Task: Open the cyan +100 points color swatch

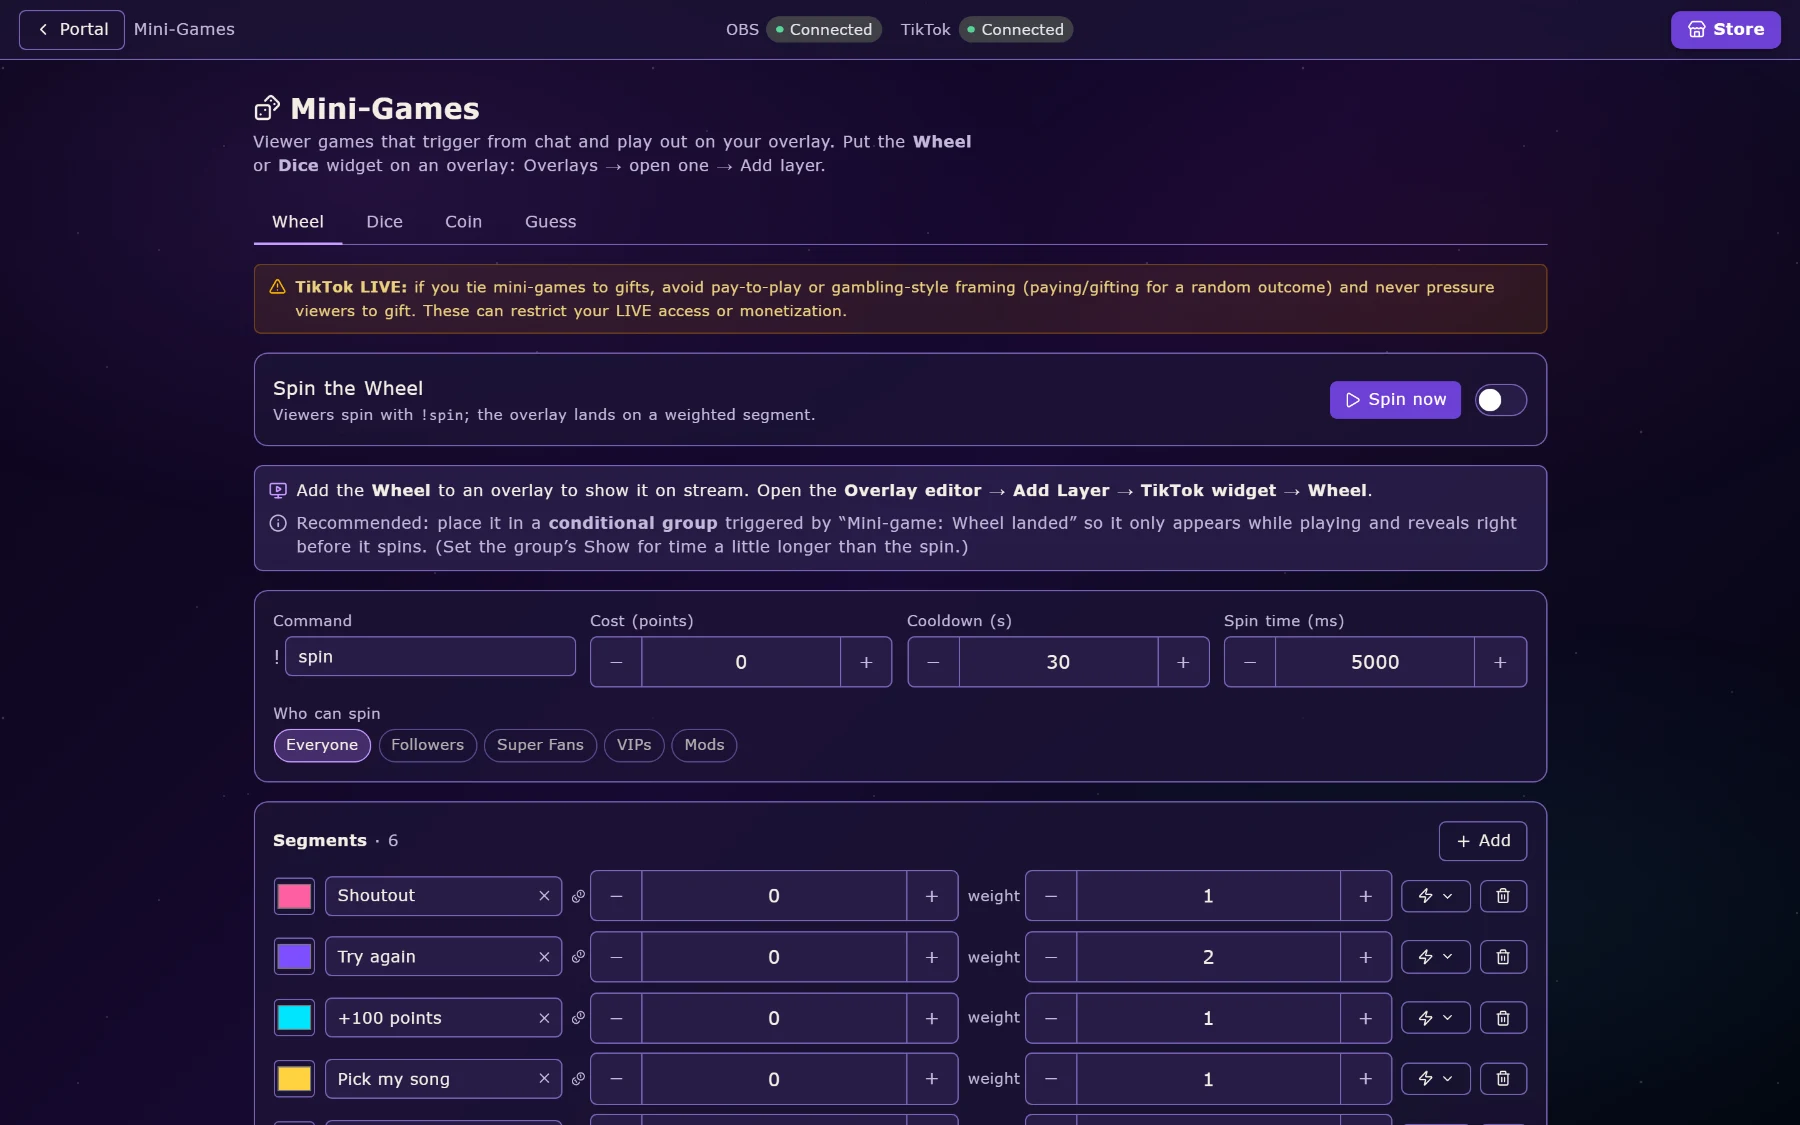Action: click(294, 1018)
